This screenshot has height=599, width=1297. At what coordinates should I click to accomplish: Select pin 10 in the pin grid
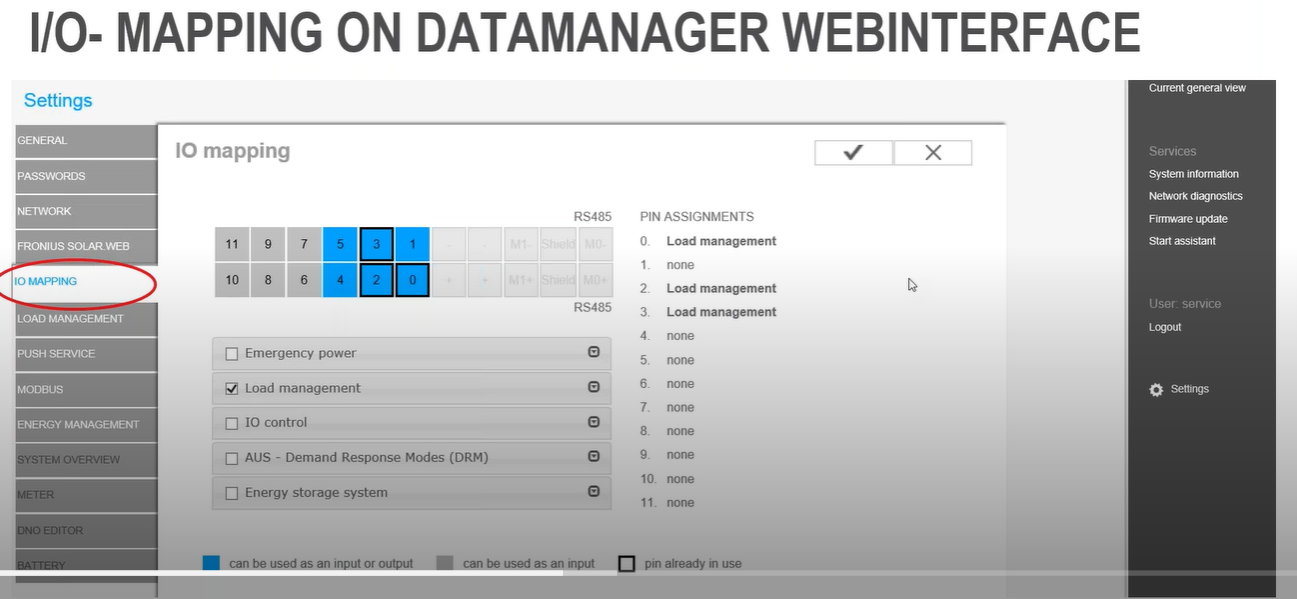[x=232, y=280]
